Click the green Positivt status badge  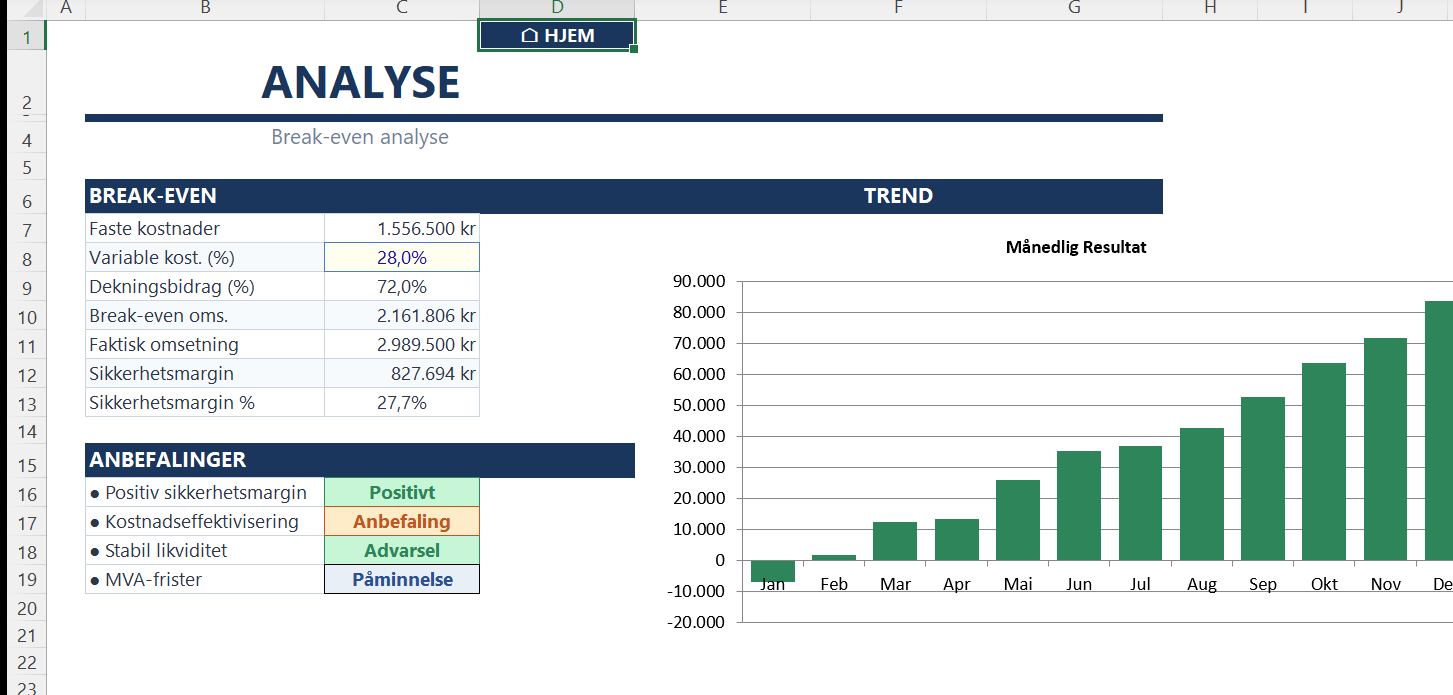[402, 493]
